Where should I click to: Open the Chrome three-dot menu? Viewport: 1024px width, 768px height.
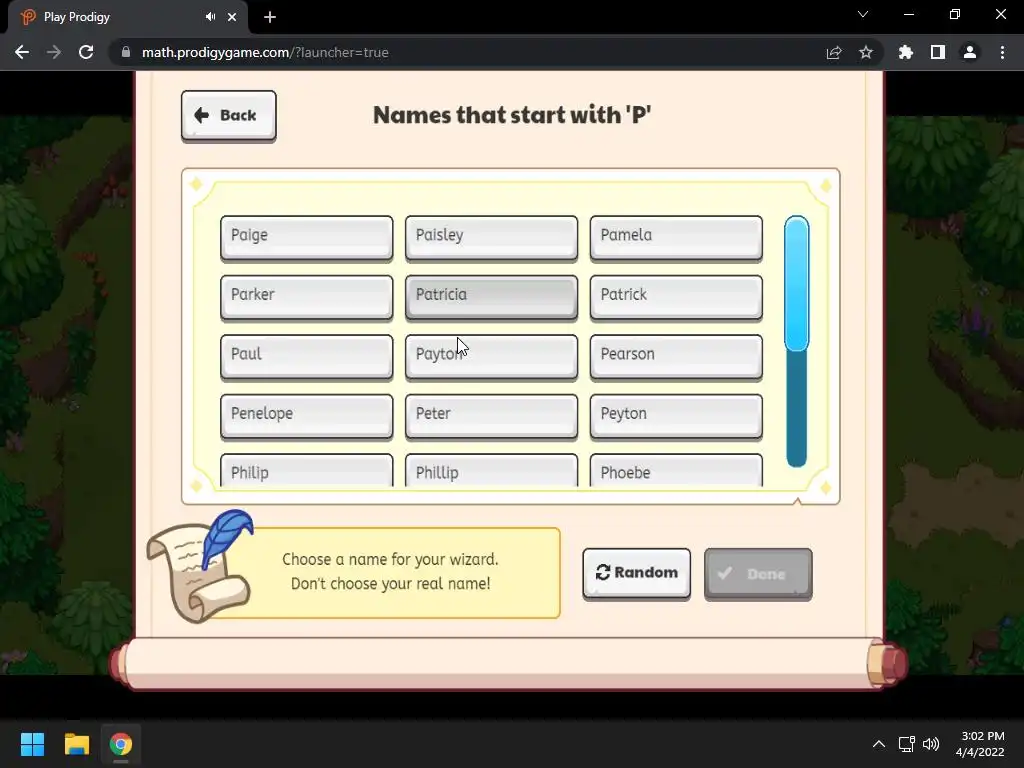point(1002,52)
